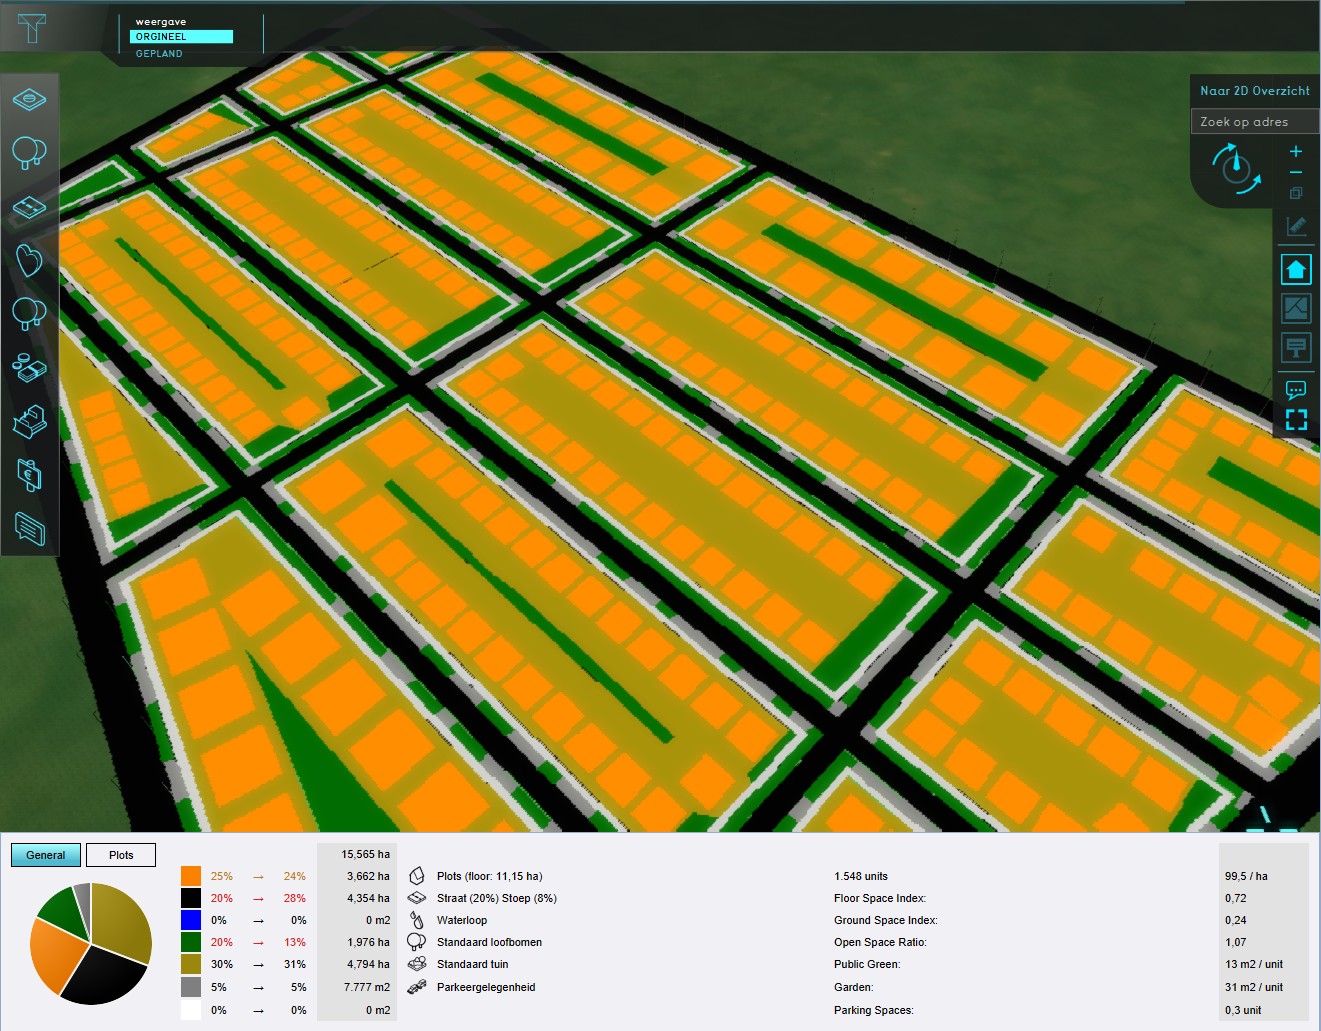Screen dimensions: 1321x1031
Task: Click the euro signpost icon
Action: click(x=29, y=475)
